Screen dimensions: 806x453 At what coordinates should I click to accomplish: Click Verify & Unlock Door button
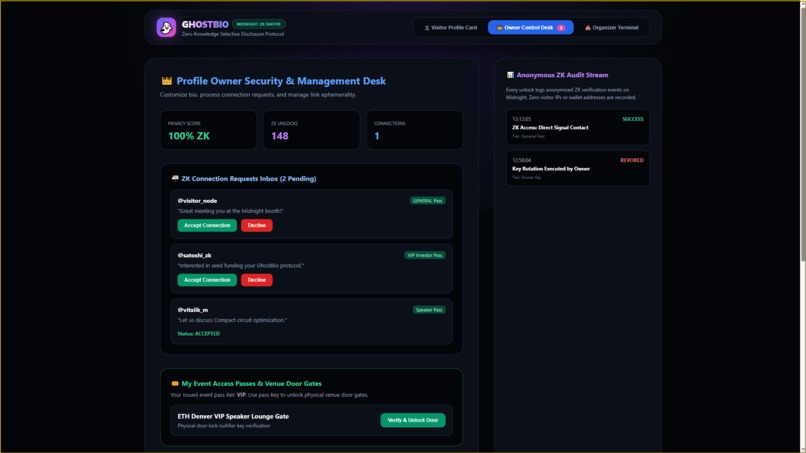pyautogui.click(x=413, y=420)
